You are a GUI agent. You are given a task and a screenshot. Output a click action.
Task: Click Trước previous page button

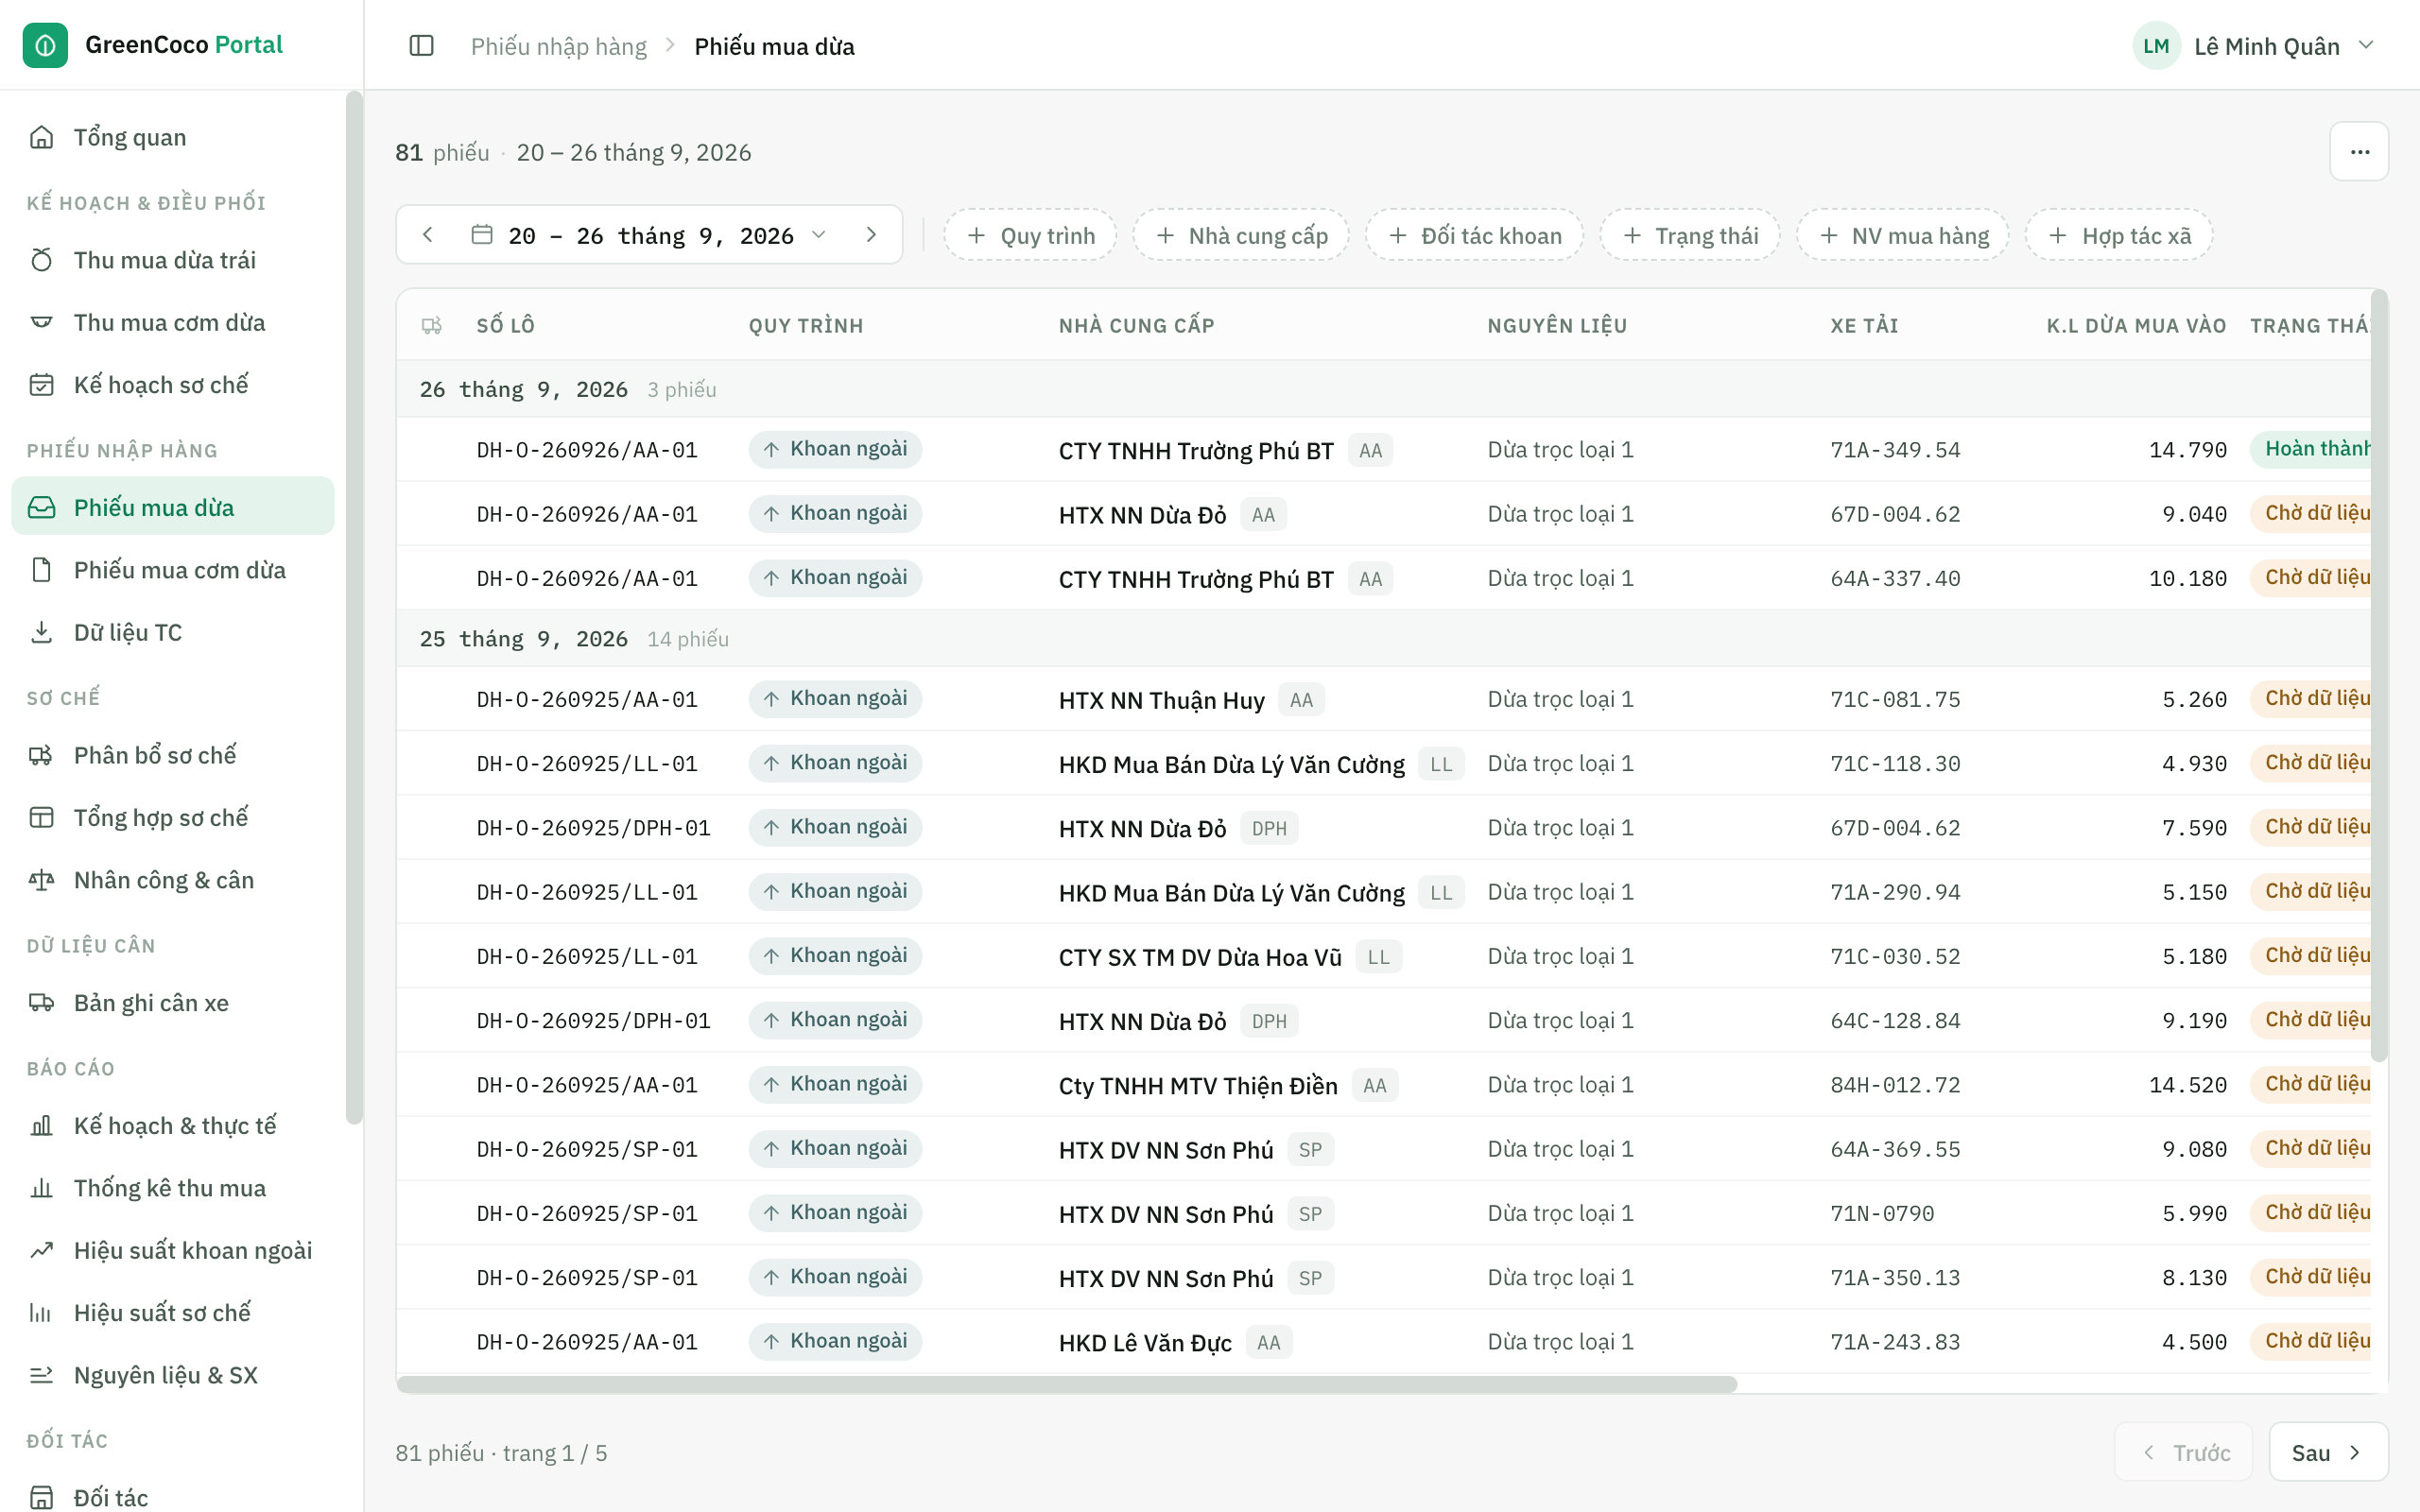(2184, 1452)
